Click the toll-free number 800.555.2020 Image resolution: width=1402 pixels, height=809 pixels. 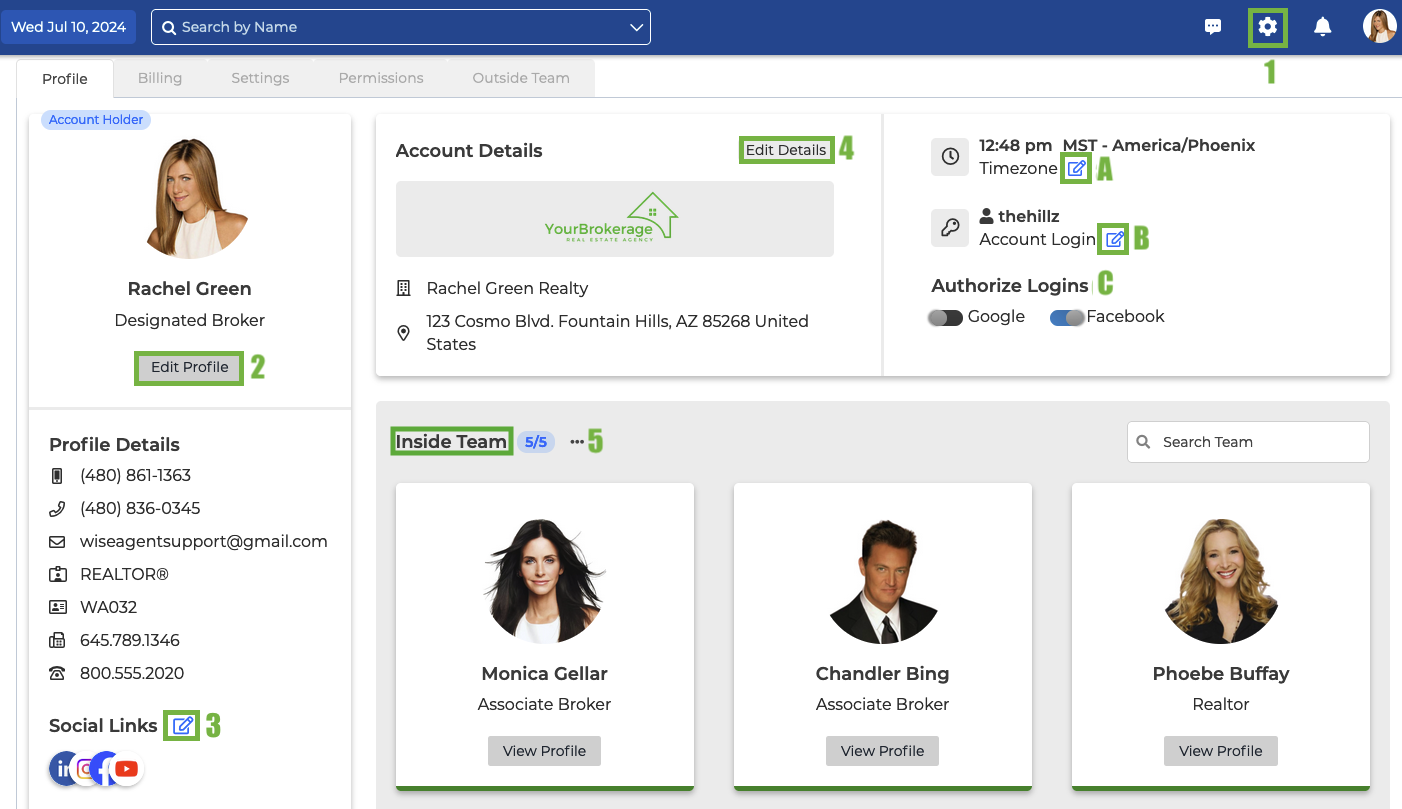pyautogui.click(x=132, y=673)
